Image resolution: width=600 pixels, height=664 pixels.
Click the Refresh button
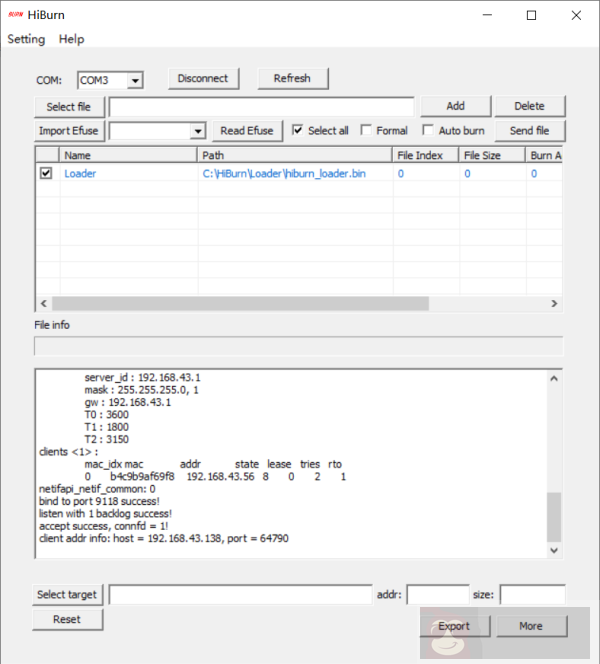tap(292, 78)
